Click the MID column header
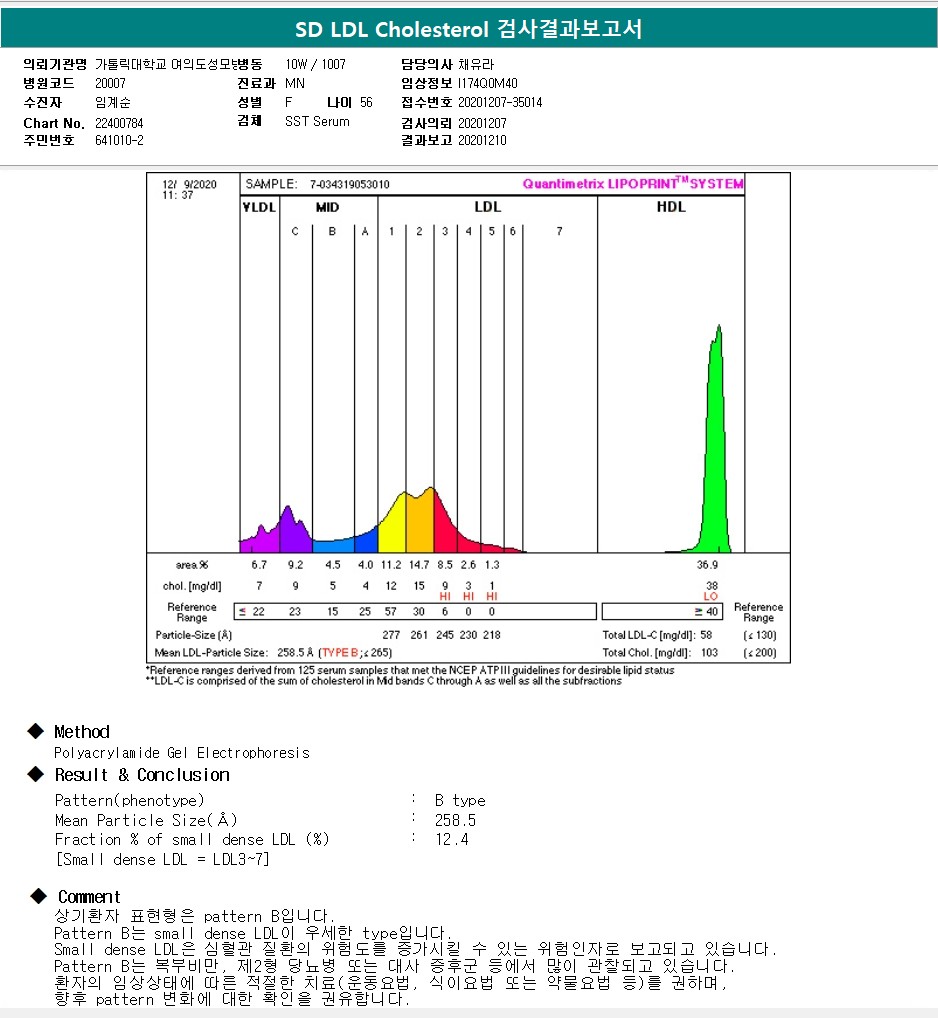Screen dimensions: 938x1018 click(x=327, y=207)
